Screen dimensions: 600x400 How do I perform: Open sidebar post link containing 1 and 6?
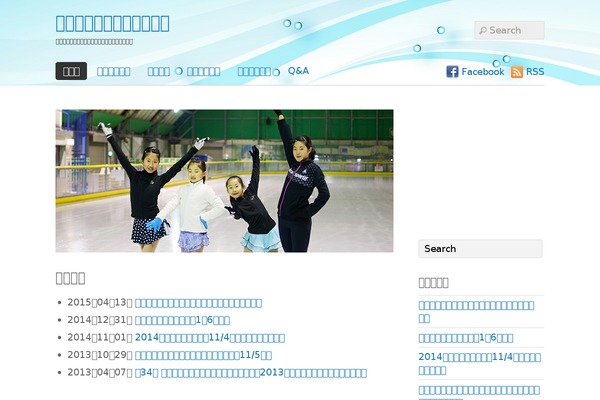(x=466, y=338)
